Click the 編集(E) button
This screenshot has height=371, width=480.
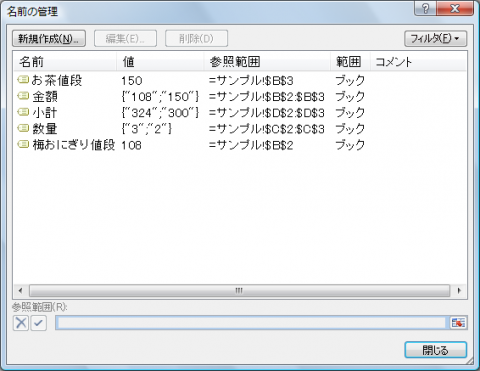click(x=125, y=39)
